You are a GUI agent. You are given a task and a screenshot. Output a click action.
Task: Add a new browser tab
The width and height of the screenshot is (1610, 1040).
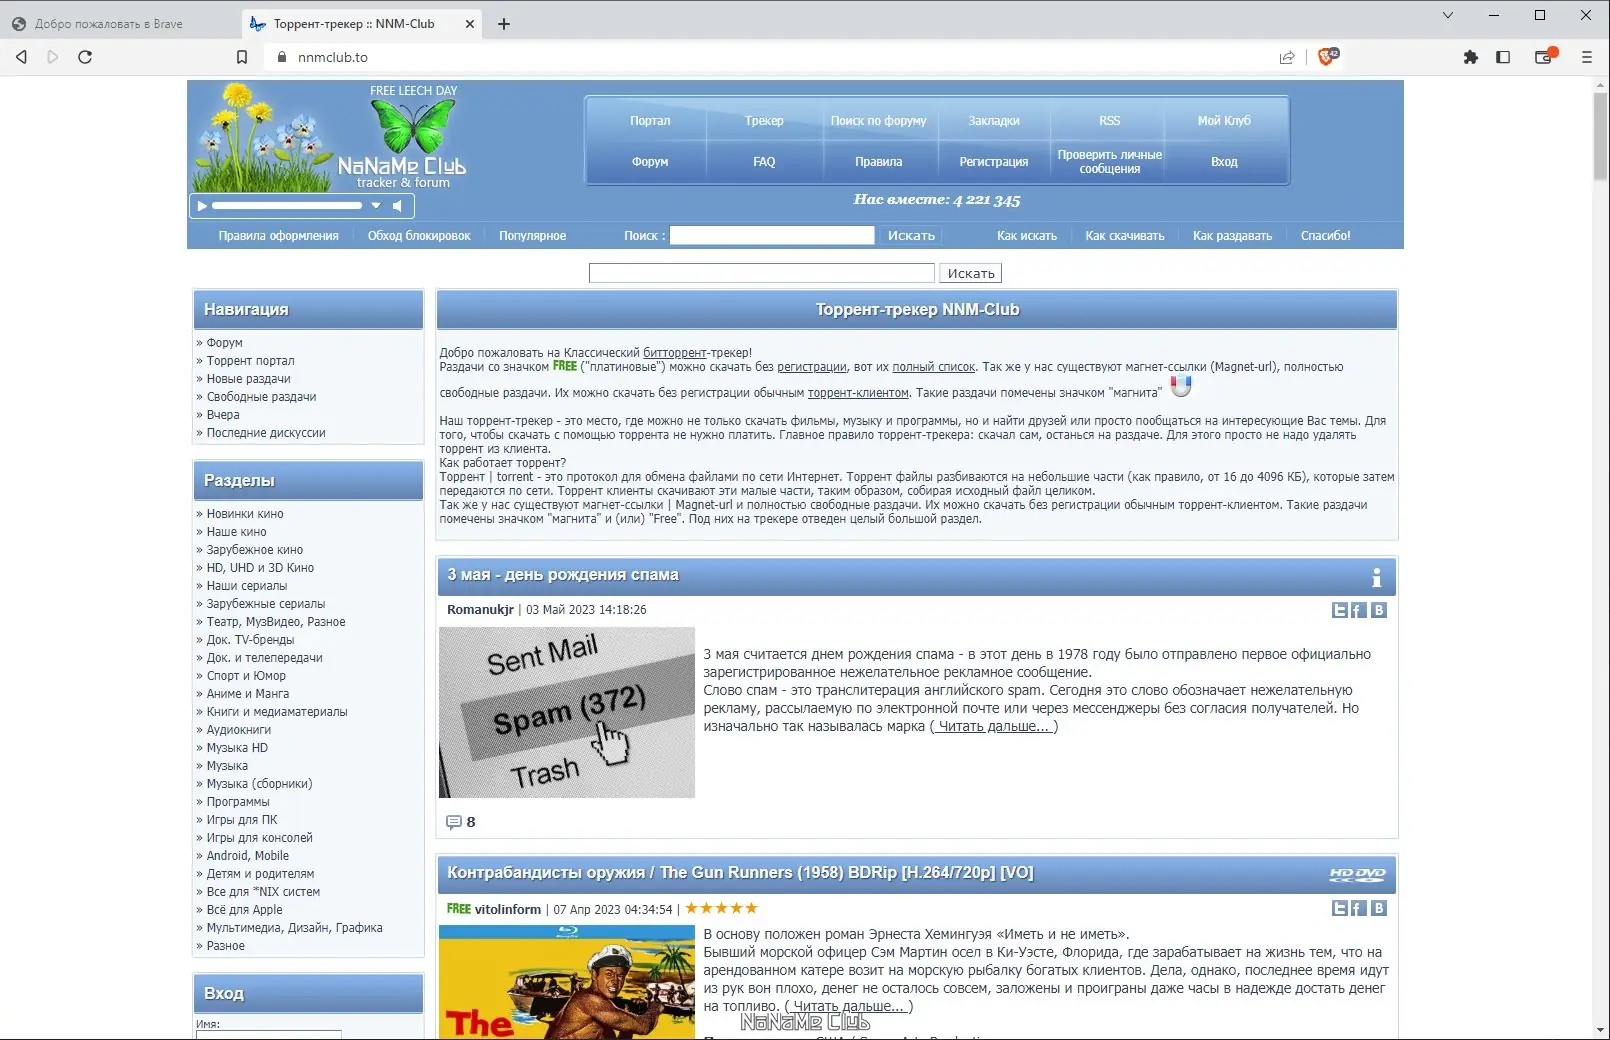504,24
